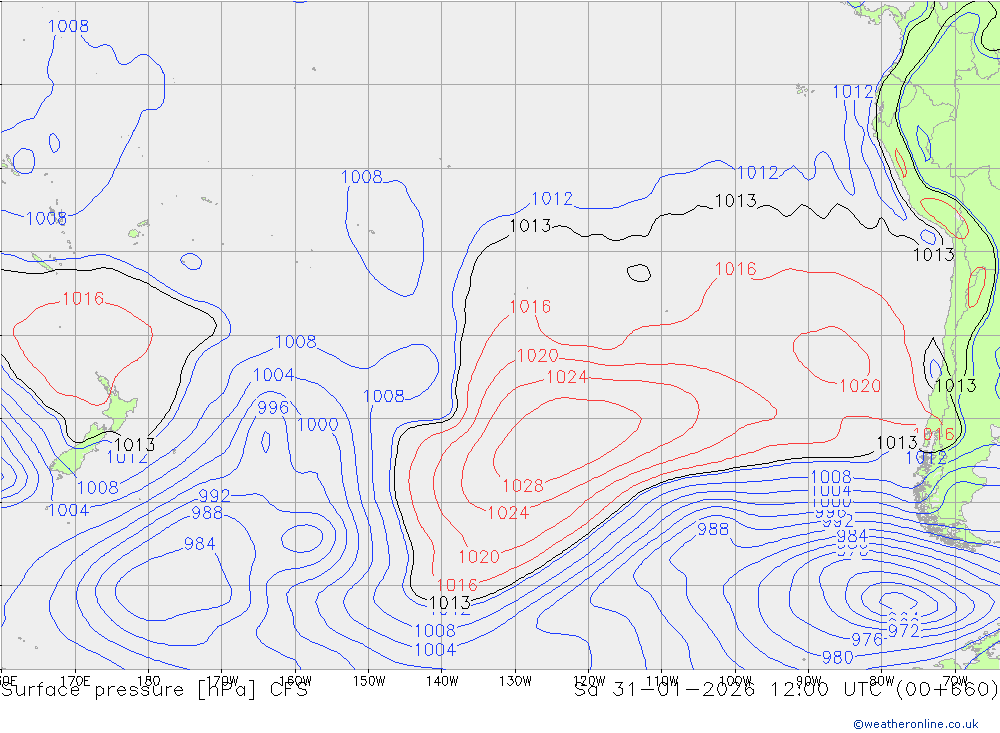This screenshot has height=733, width=1000.
Task: Click the 70W longitude axis label
Action: (955, 681)
